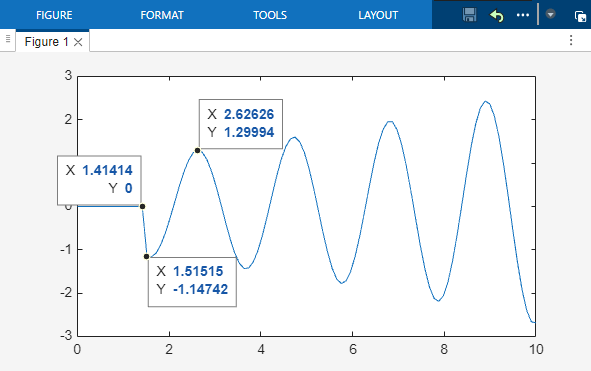
Task: Click the tab list handle left of Figure 1
Action: coord(8,39)
